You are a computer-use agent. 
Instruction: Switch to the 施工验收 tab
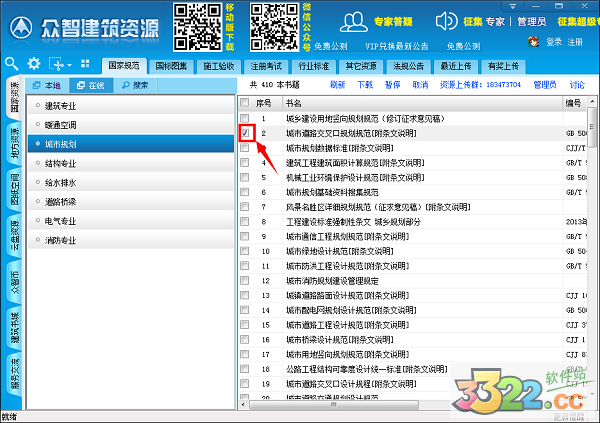pos(218,66)
